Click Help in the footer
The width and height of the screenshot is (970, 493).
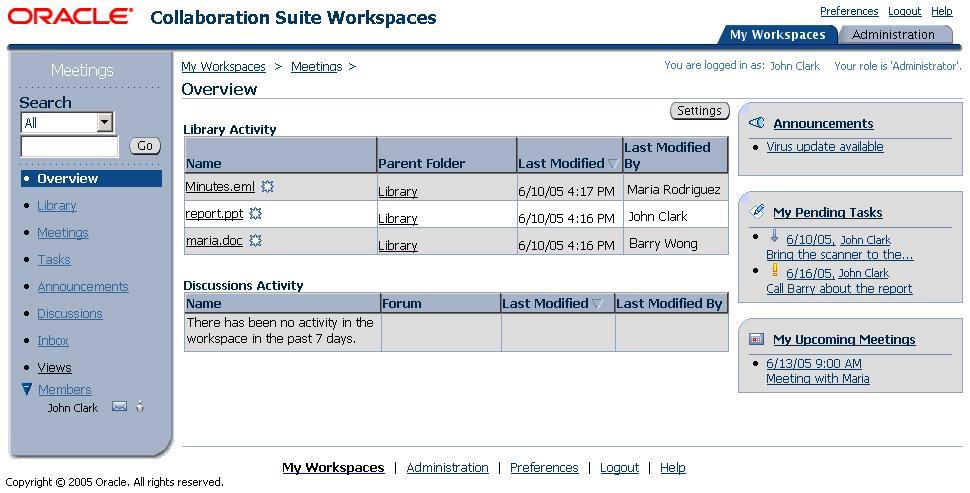(x=673, y=468)
